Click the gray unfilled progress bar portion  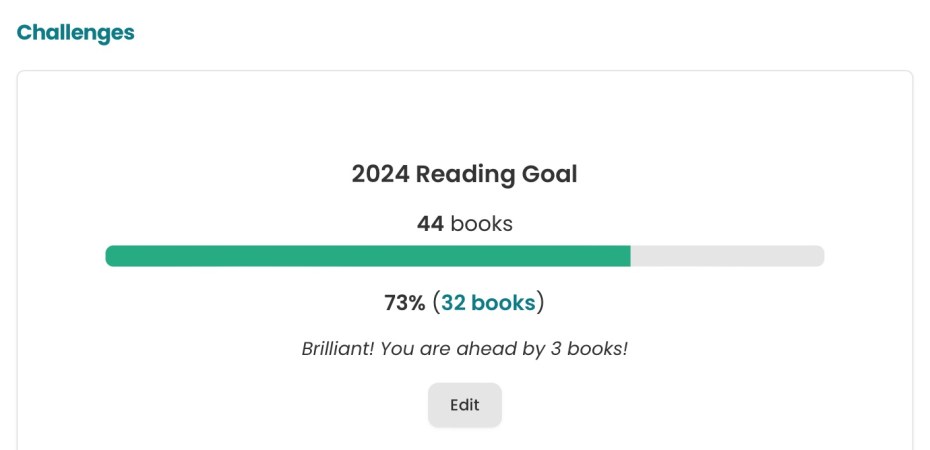coord(727,256)
